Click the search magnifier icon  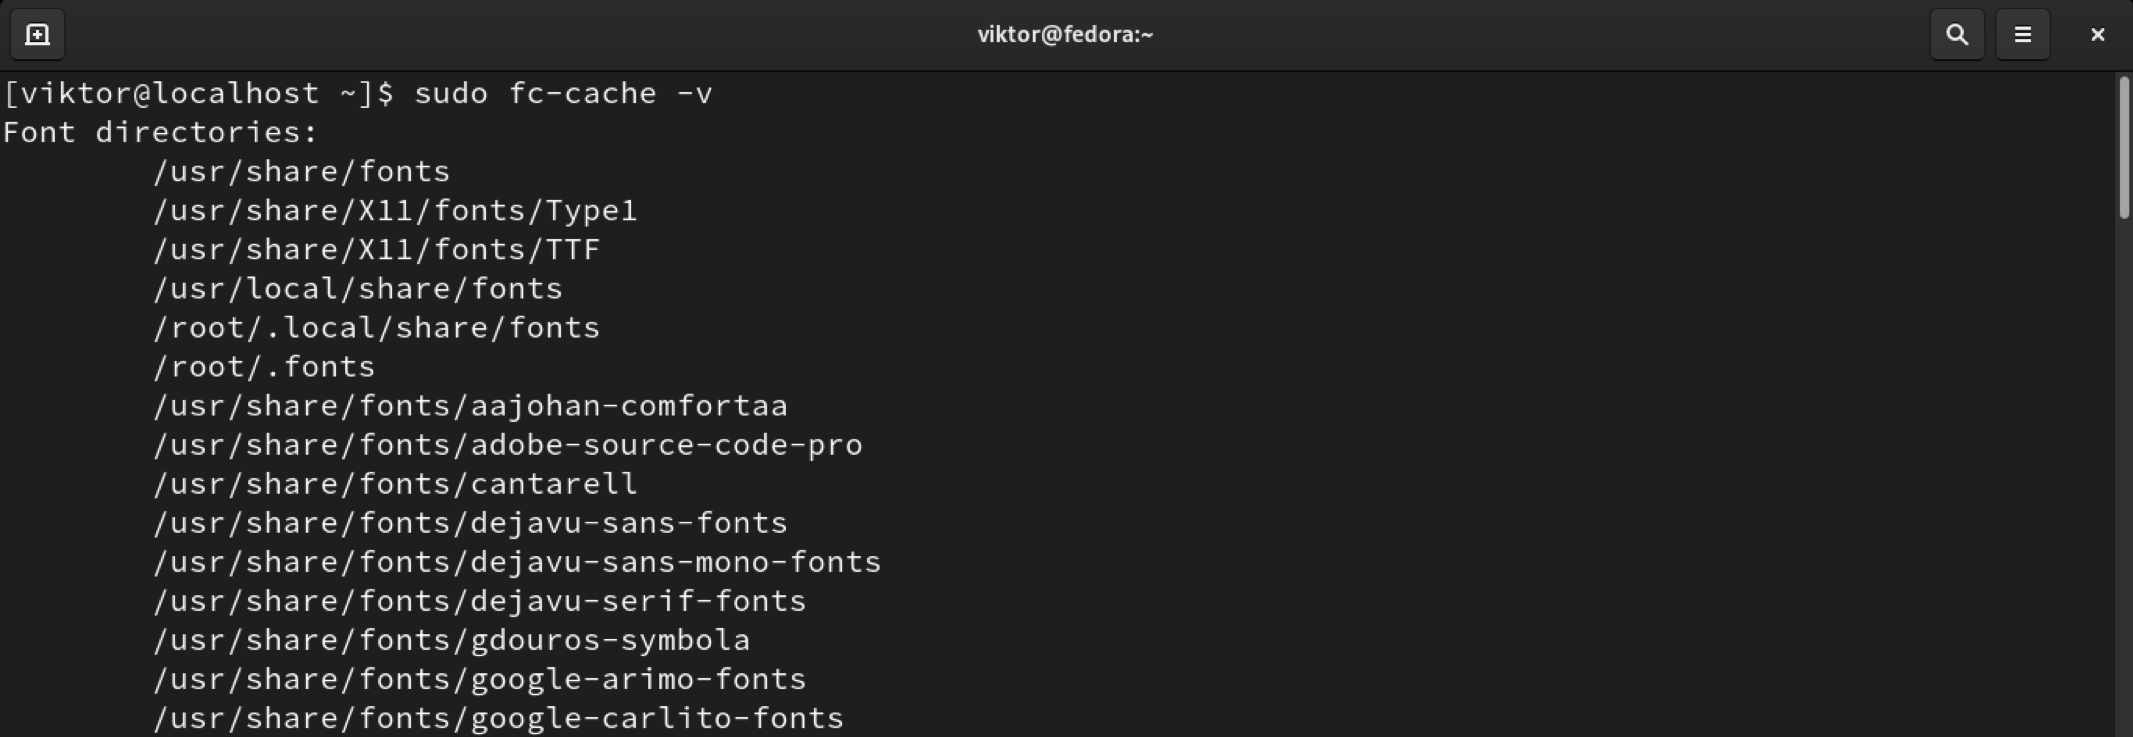(x=1957, y=35)
